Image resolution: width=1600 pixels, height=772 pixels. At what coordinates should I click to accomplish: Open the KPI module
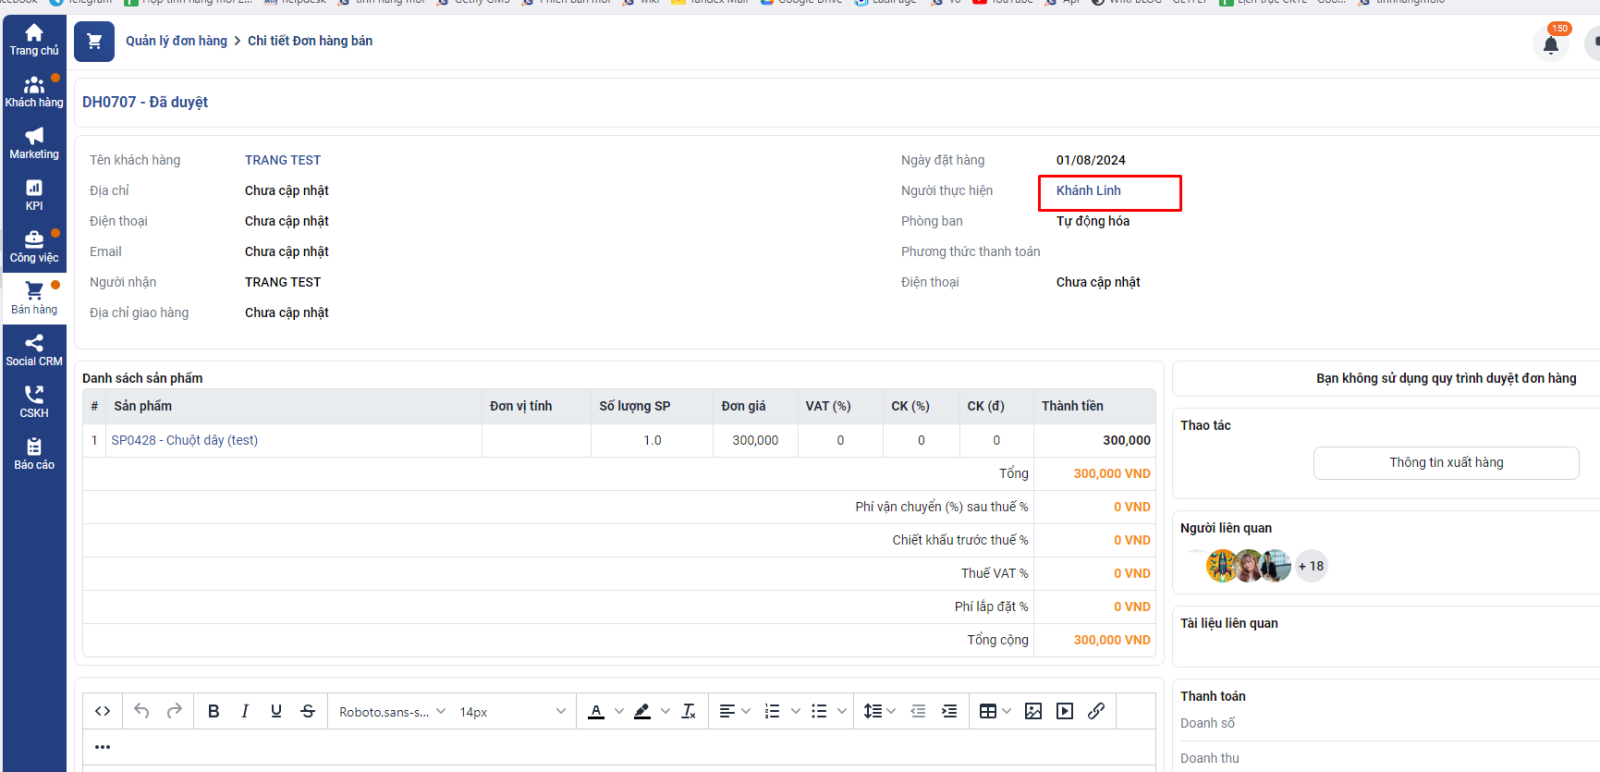tap(34, 194)
